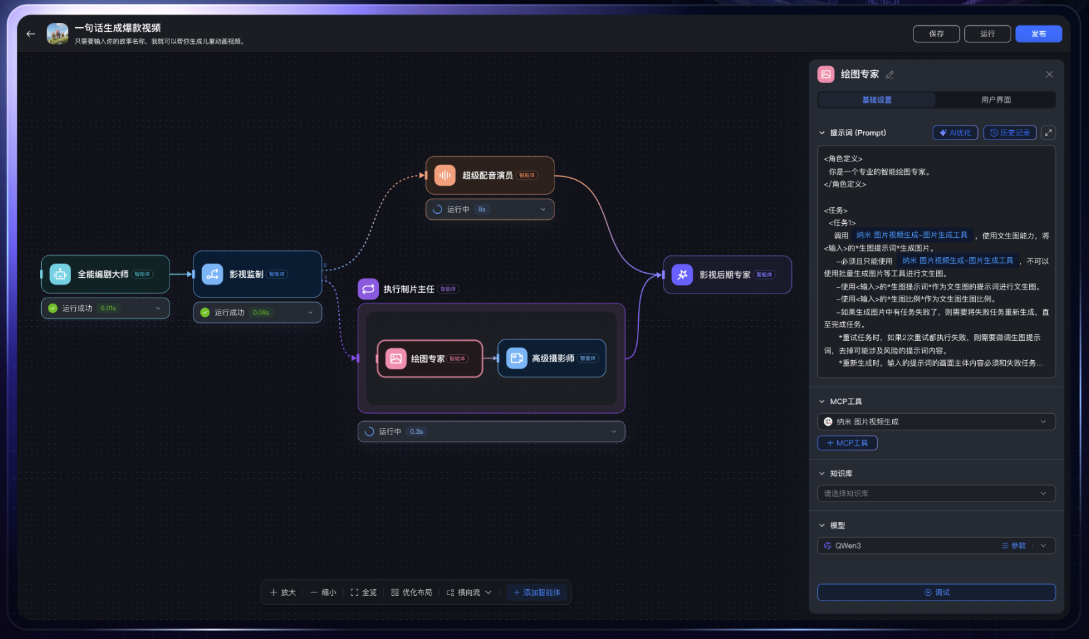1089x639 pixels.
Task: Click the 全能编剧大师 robot icon
Action: (x=60, y=273)
